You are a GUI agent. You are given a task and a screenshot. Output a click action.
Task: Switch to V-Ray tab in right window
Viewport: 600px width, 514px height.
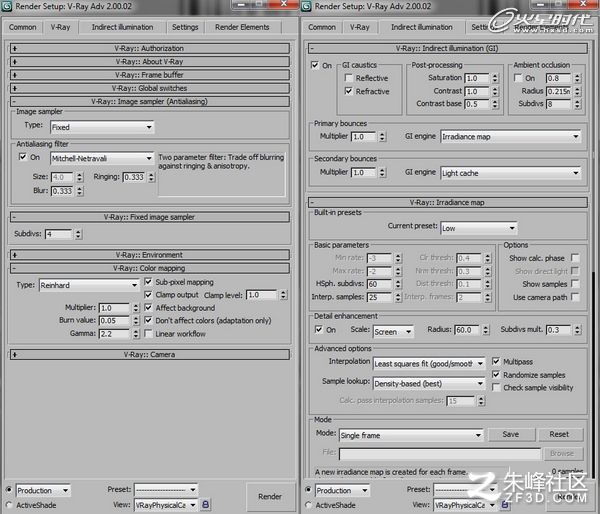[x=360, y=27]
